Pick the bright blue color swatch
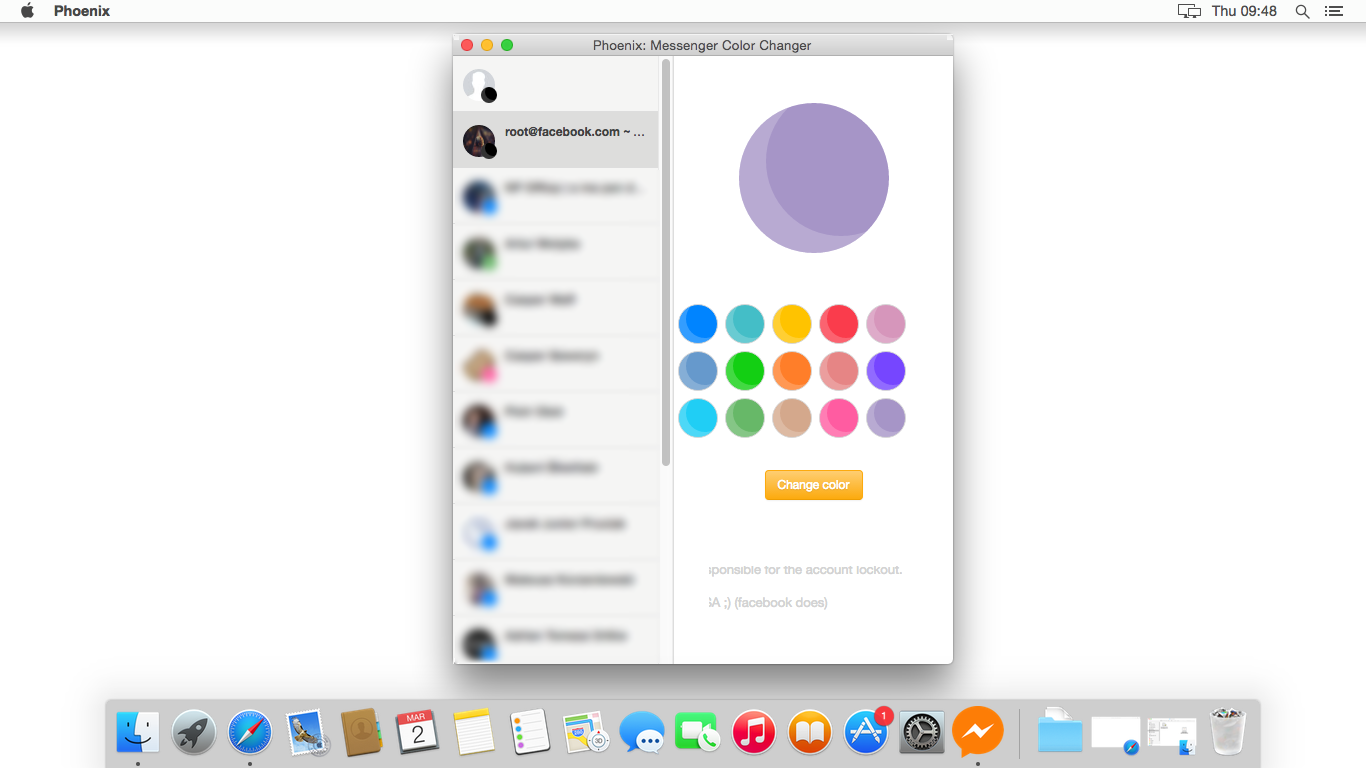 [x=698, y=324]
